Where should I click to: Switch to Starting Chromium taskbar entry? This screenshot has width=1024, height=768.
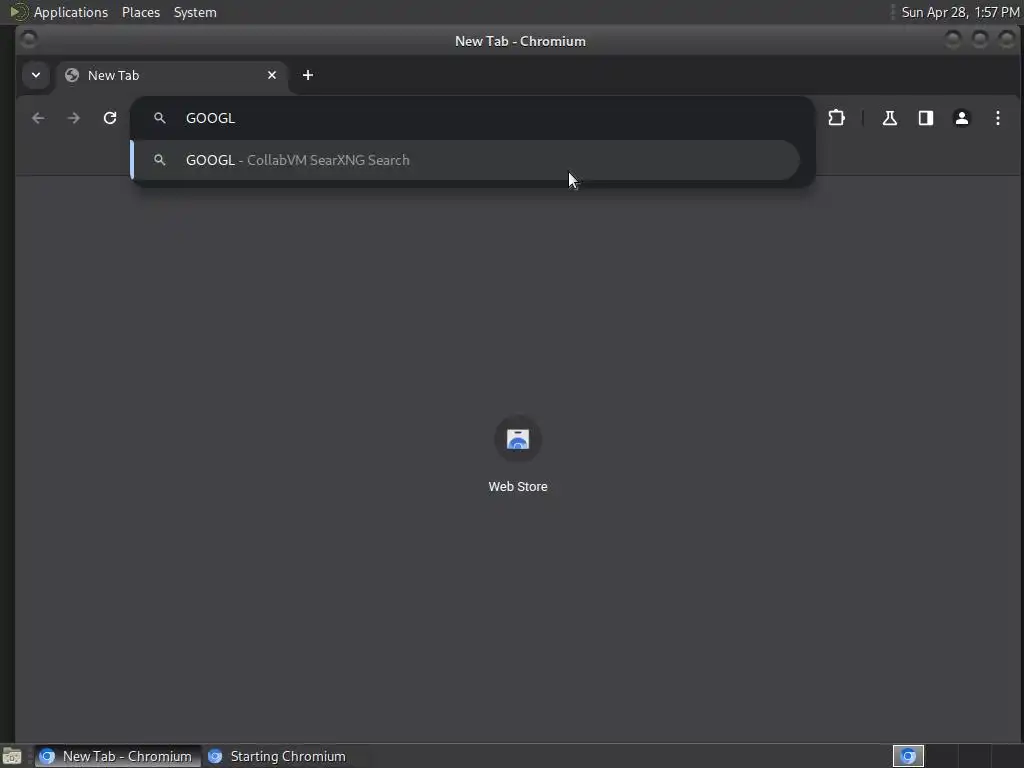pos(277,756)
